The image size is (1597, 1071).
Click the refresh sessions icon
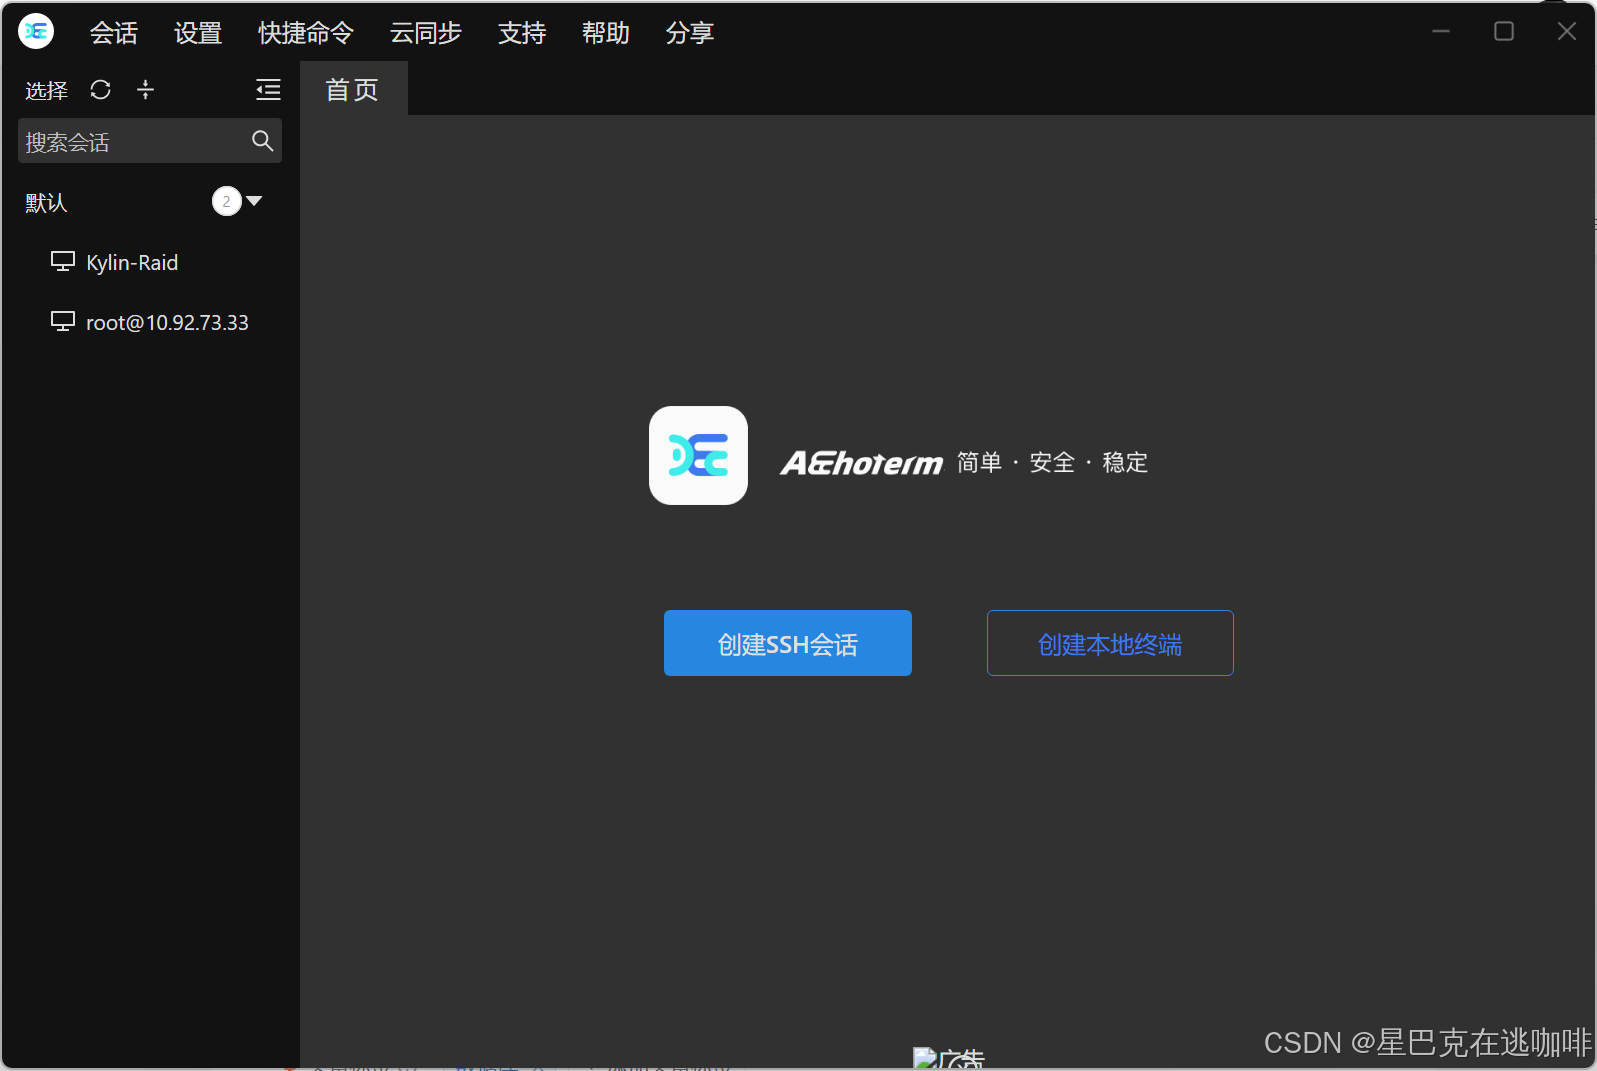[x=100, y=90]
